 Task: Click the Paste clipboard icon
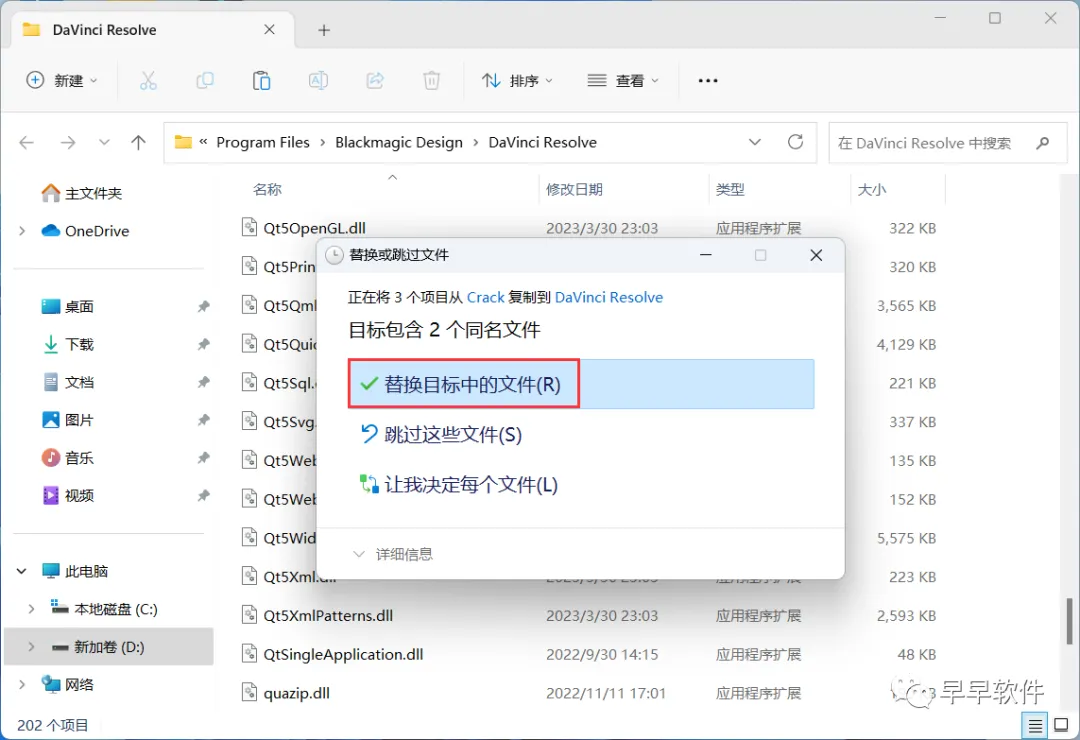[262, 81]
